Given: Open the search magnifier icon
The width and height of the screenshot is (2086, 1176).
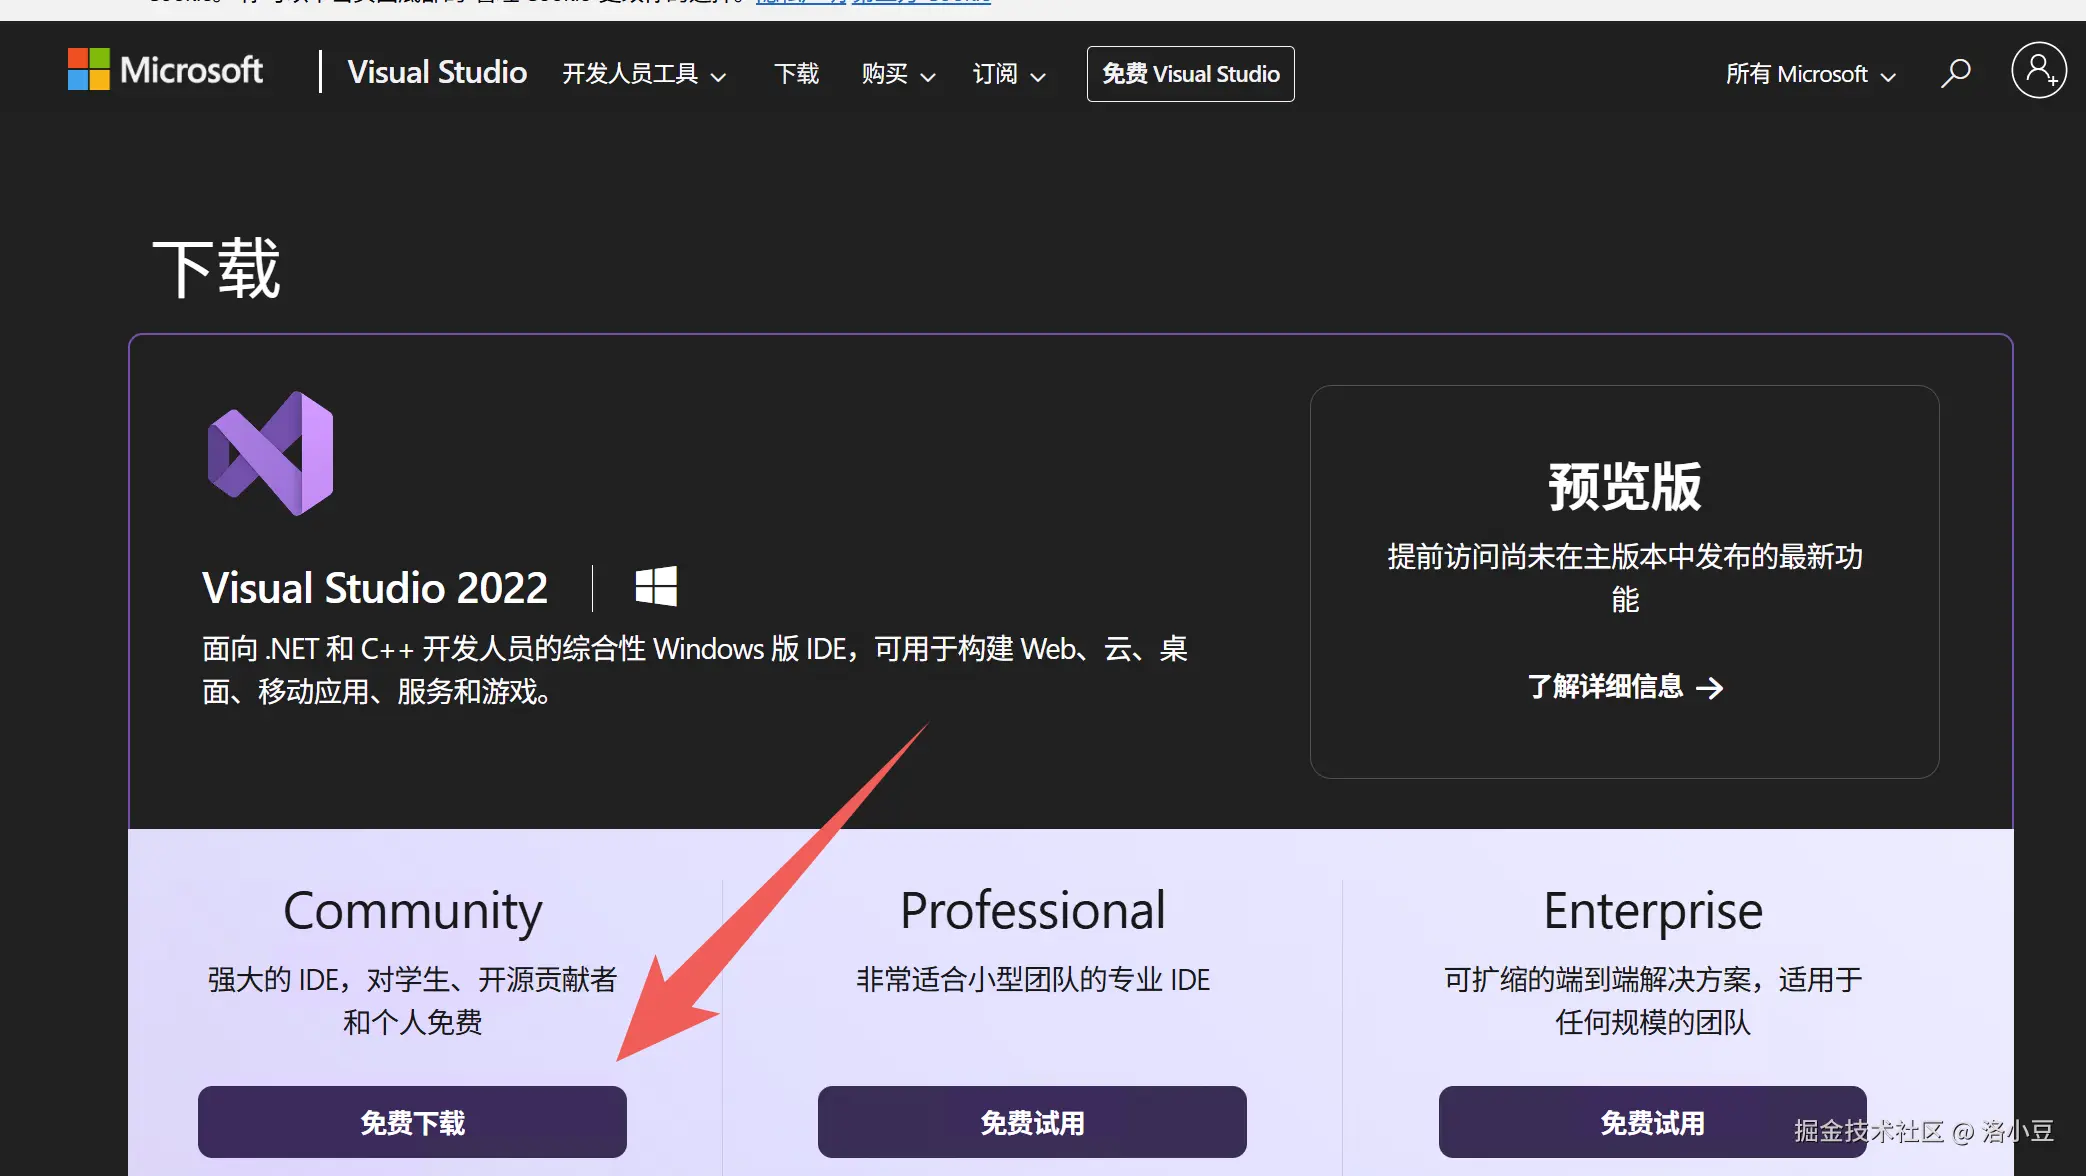Looking at the screenshot, I should (x=1955, y=71).
